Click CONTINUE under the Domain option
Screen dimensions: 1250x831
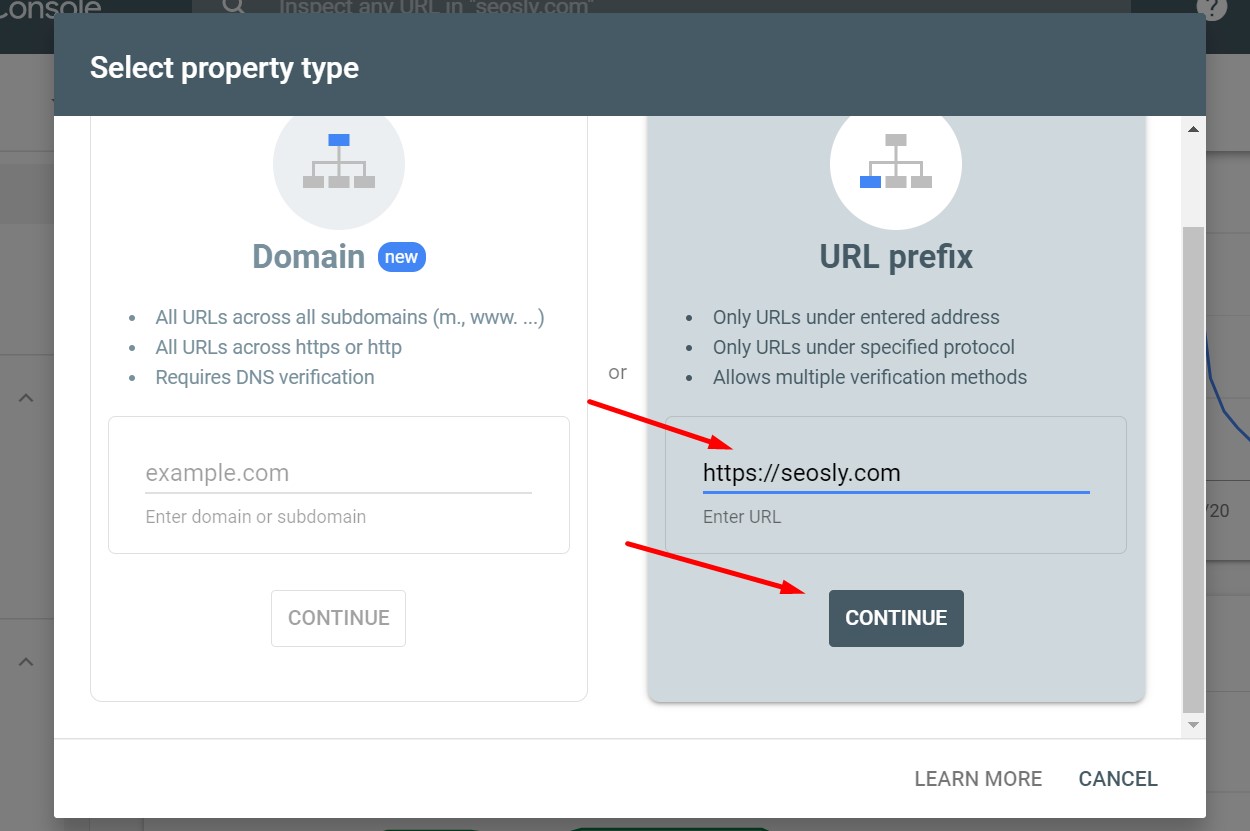click(x=338, y=618)
